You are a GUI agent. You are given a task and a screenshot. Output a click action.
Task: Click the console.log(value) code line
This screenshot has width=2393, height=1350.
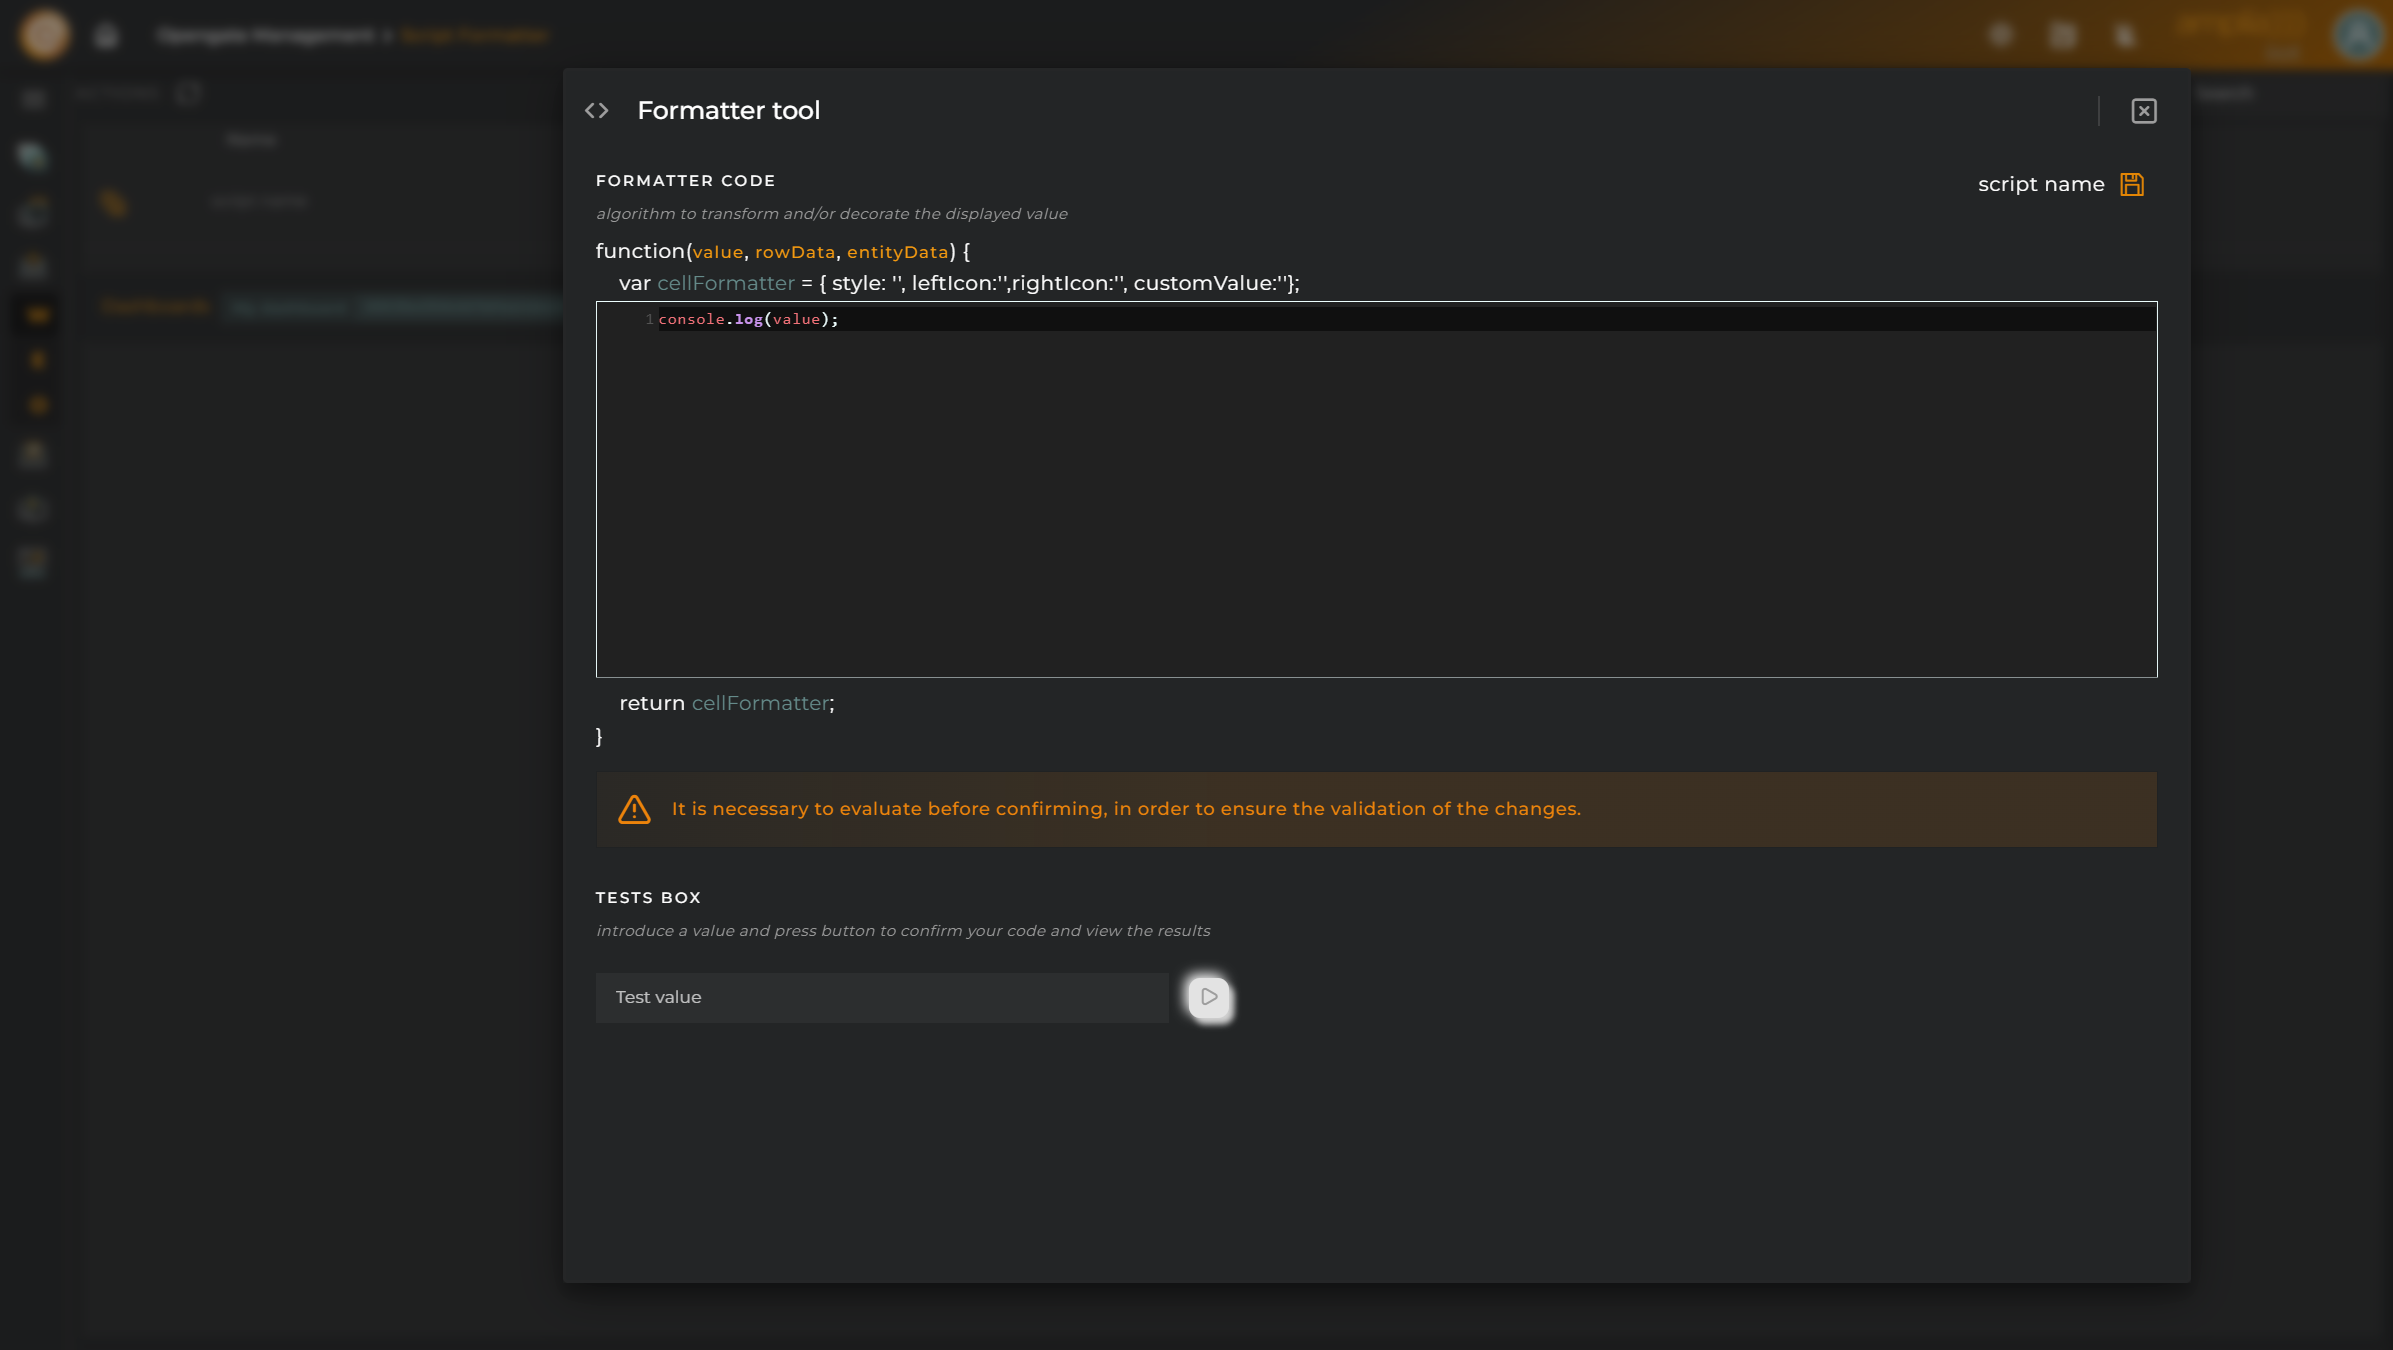748,319
